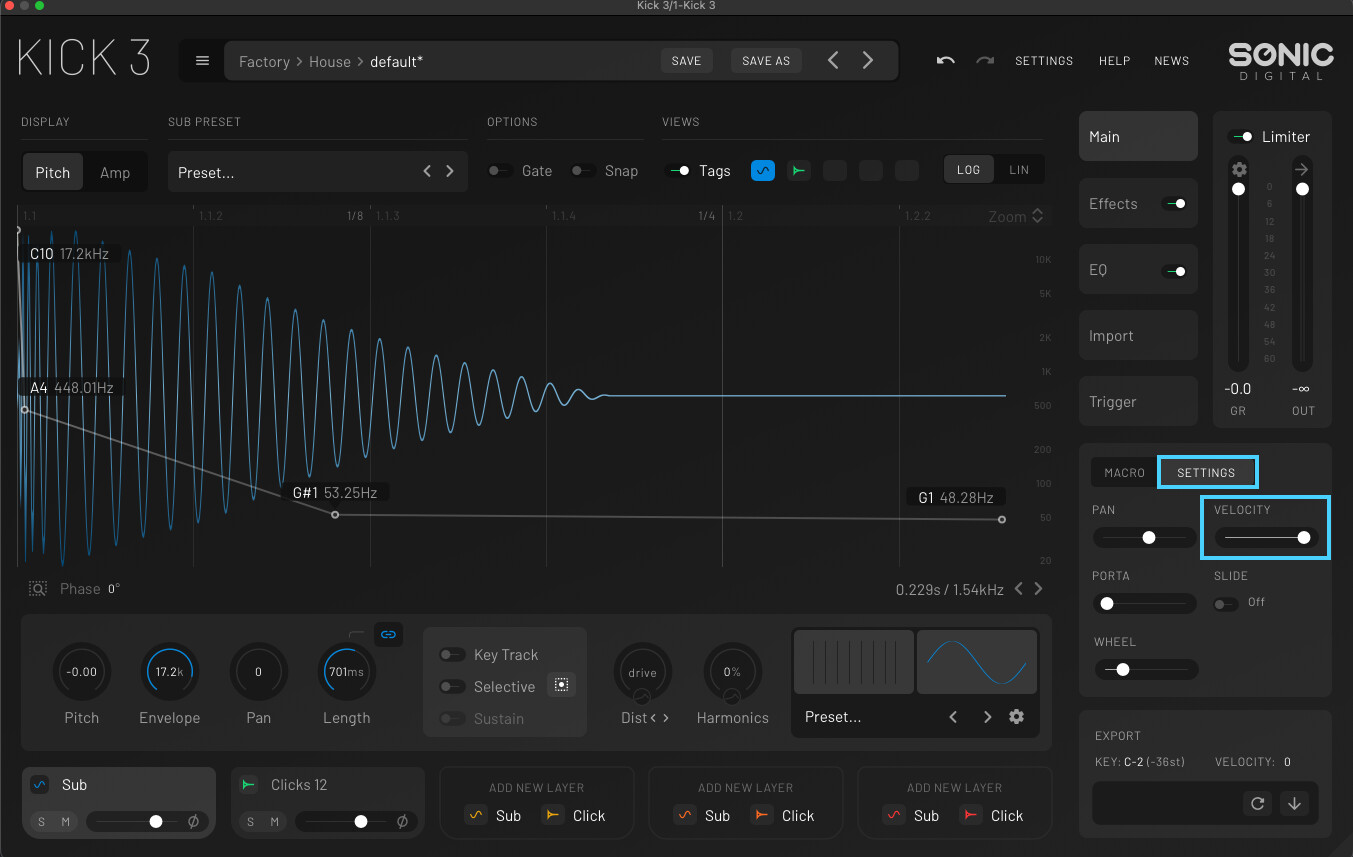Go to next preset in header
Viewport: 1353px width, 857px height.
point(867,61)
